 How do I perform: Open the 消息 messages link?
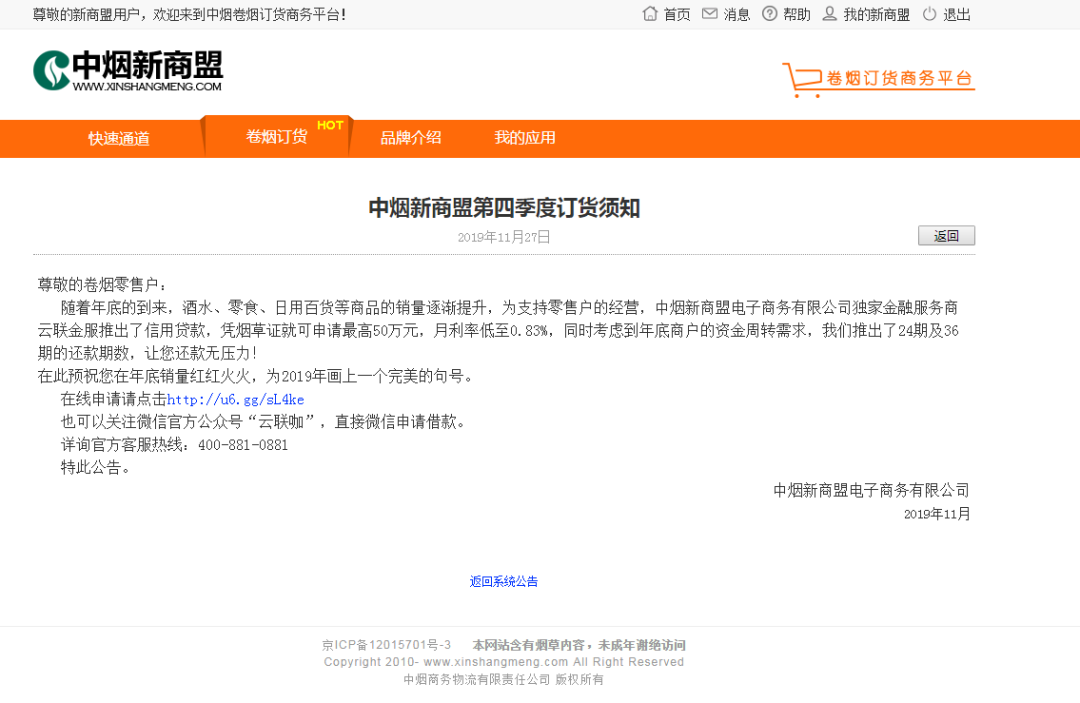pos(736,14)
